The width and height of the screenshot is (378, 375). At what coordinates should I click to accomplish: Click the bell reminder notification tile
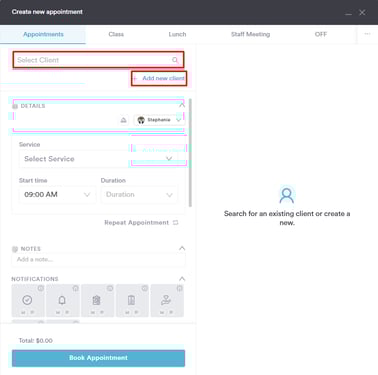(62, 300)
